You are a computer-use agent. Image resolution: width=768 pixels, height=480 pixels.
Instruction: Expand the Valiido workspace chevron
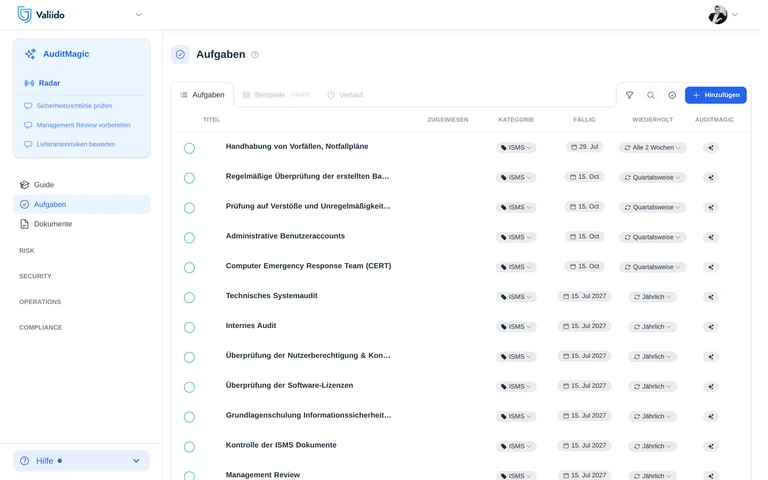tap(139, 15)
